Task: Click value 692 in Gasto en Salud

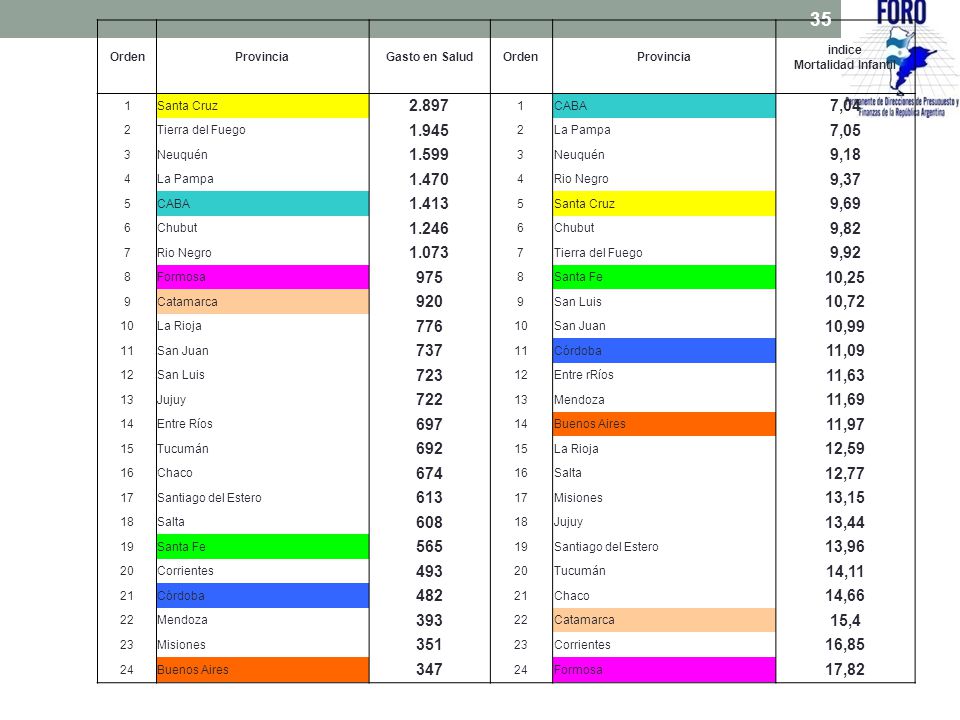Action: [429, 448]
